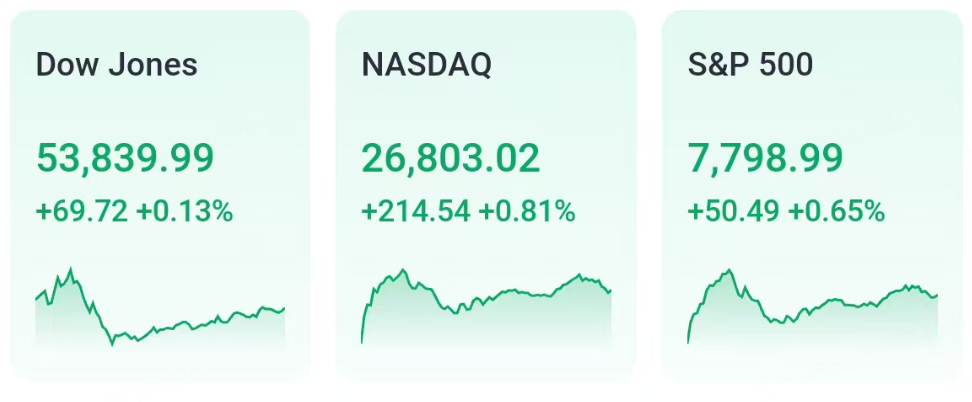This screenshot has height=402, width=972.
Task: Select the S&P 500 +0.65% percent change
Action: [836, 212]
